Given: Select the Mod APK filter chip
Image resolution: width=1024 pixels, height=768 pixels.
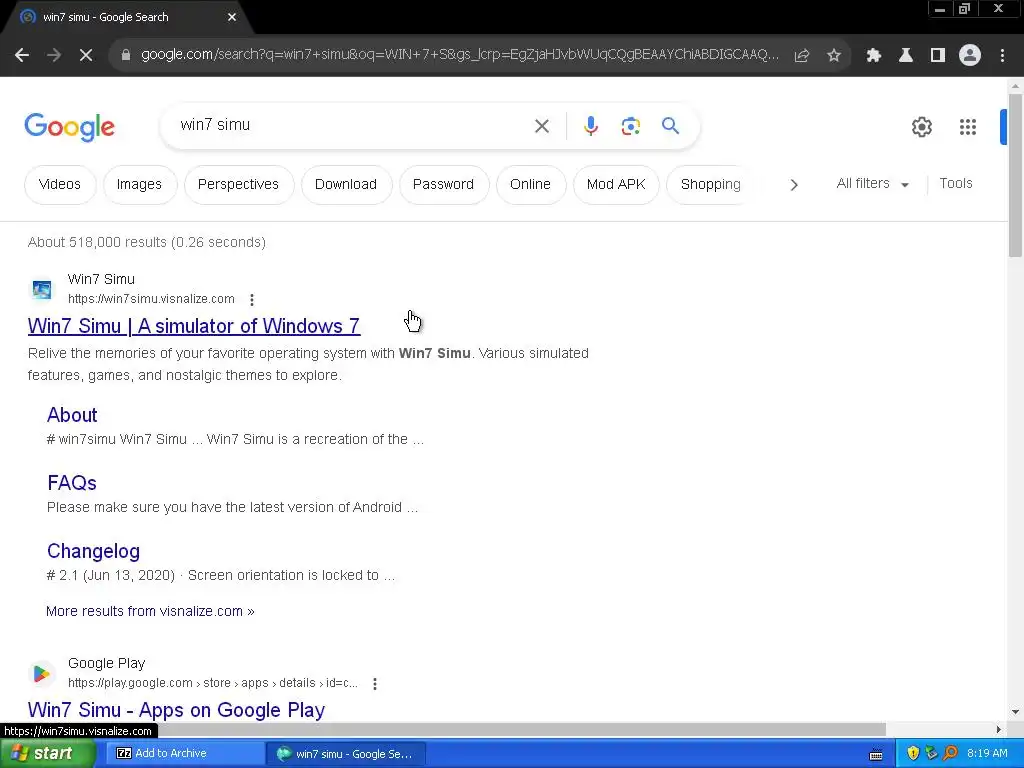Looking at the screenshot, I should [x=616, y=185].
